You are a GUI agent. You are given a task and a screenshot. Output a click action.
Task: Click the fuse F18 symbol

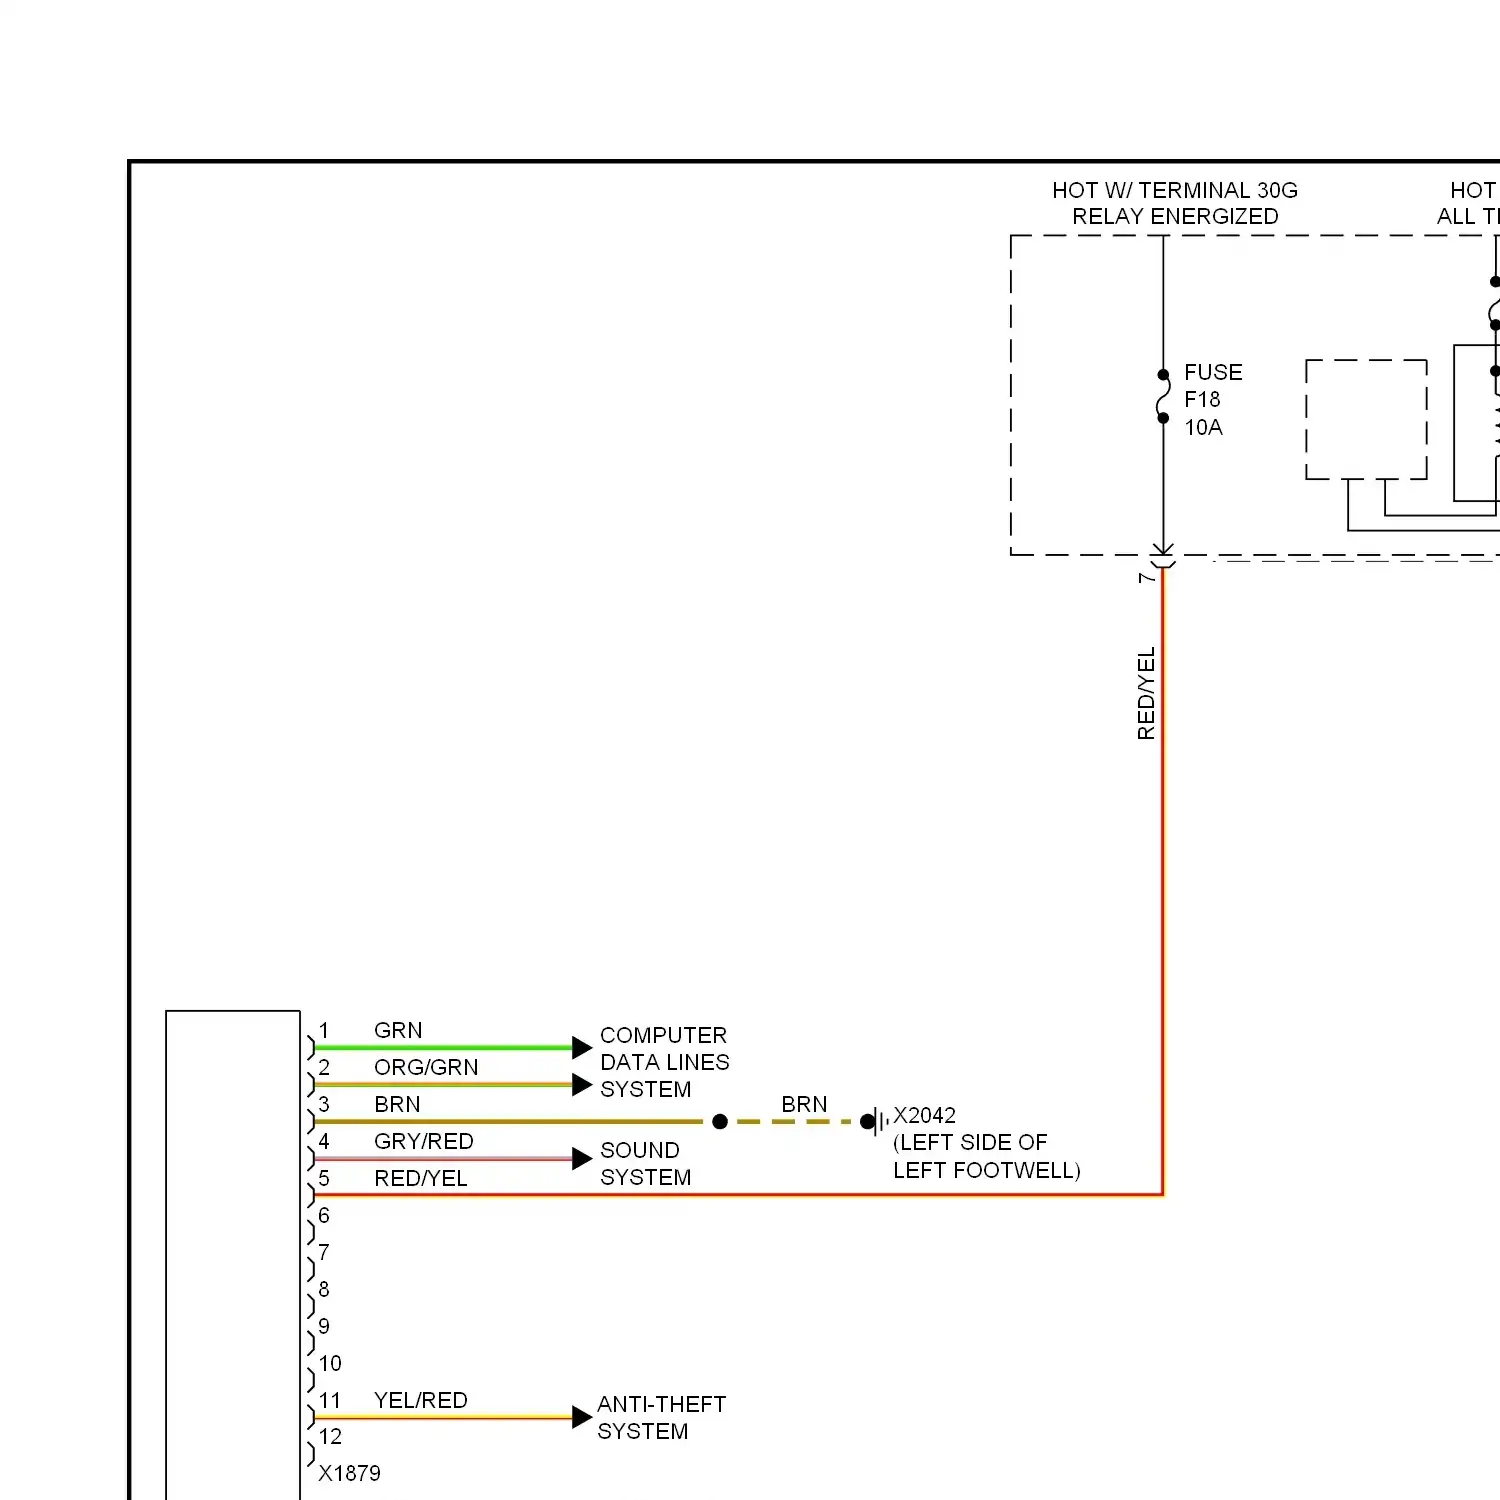click(1163, 396)
